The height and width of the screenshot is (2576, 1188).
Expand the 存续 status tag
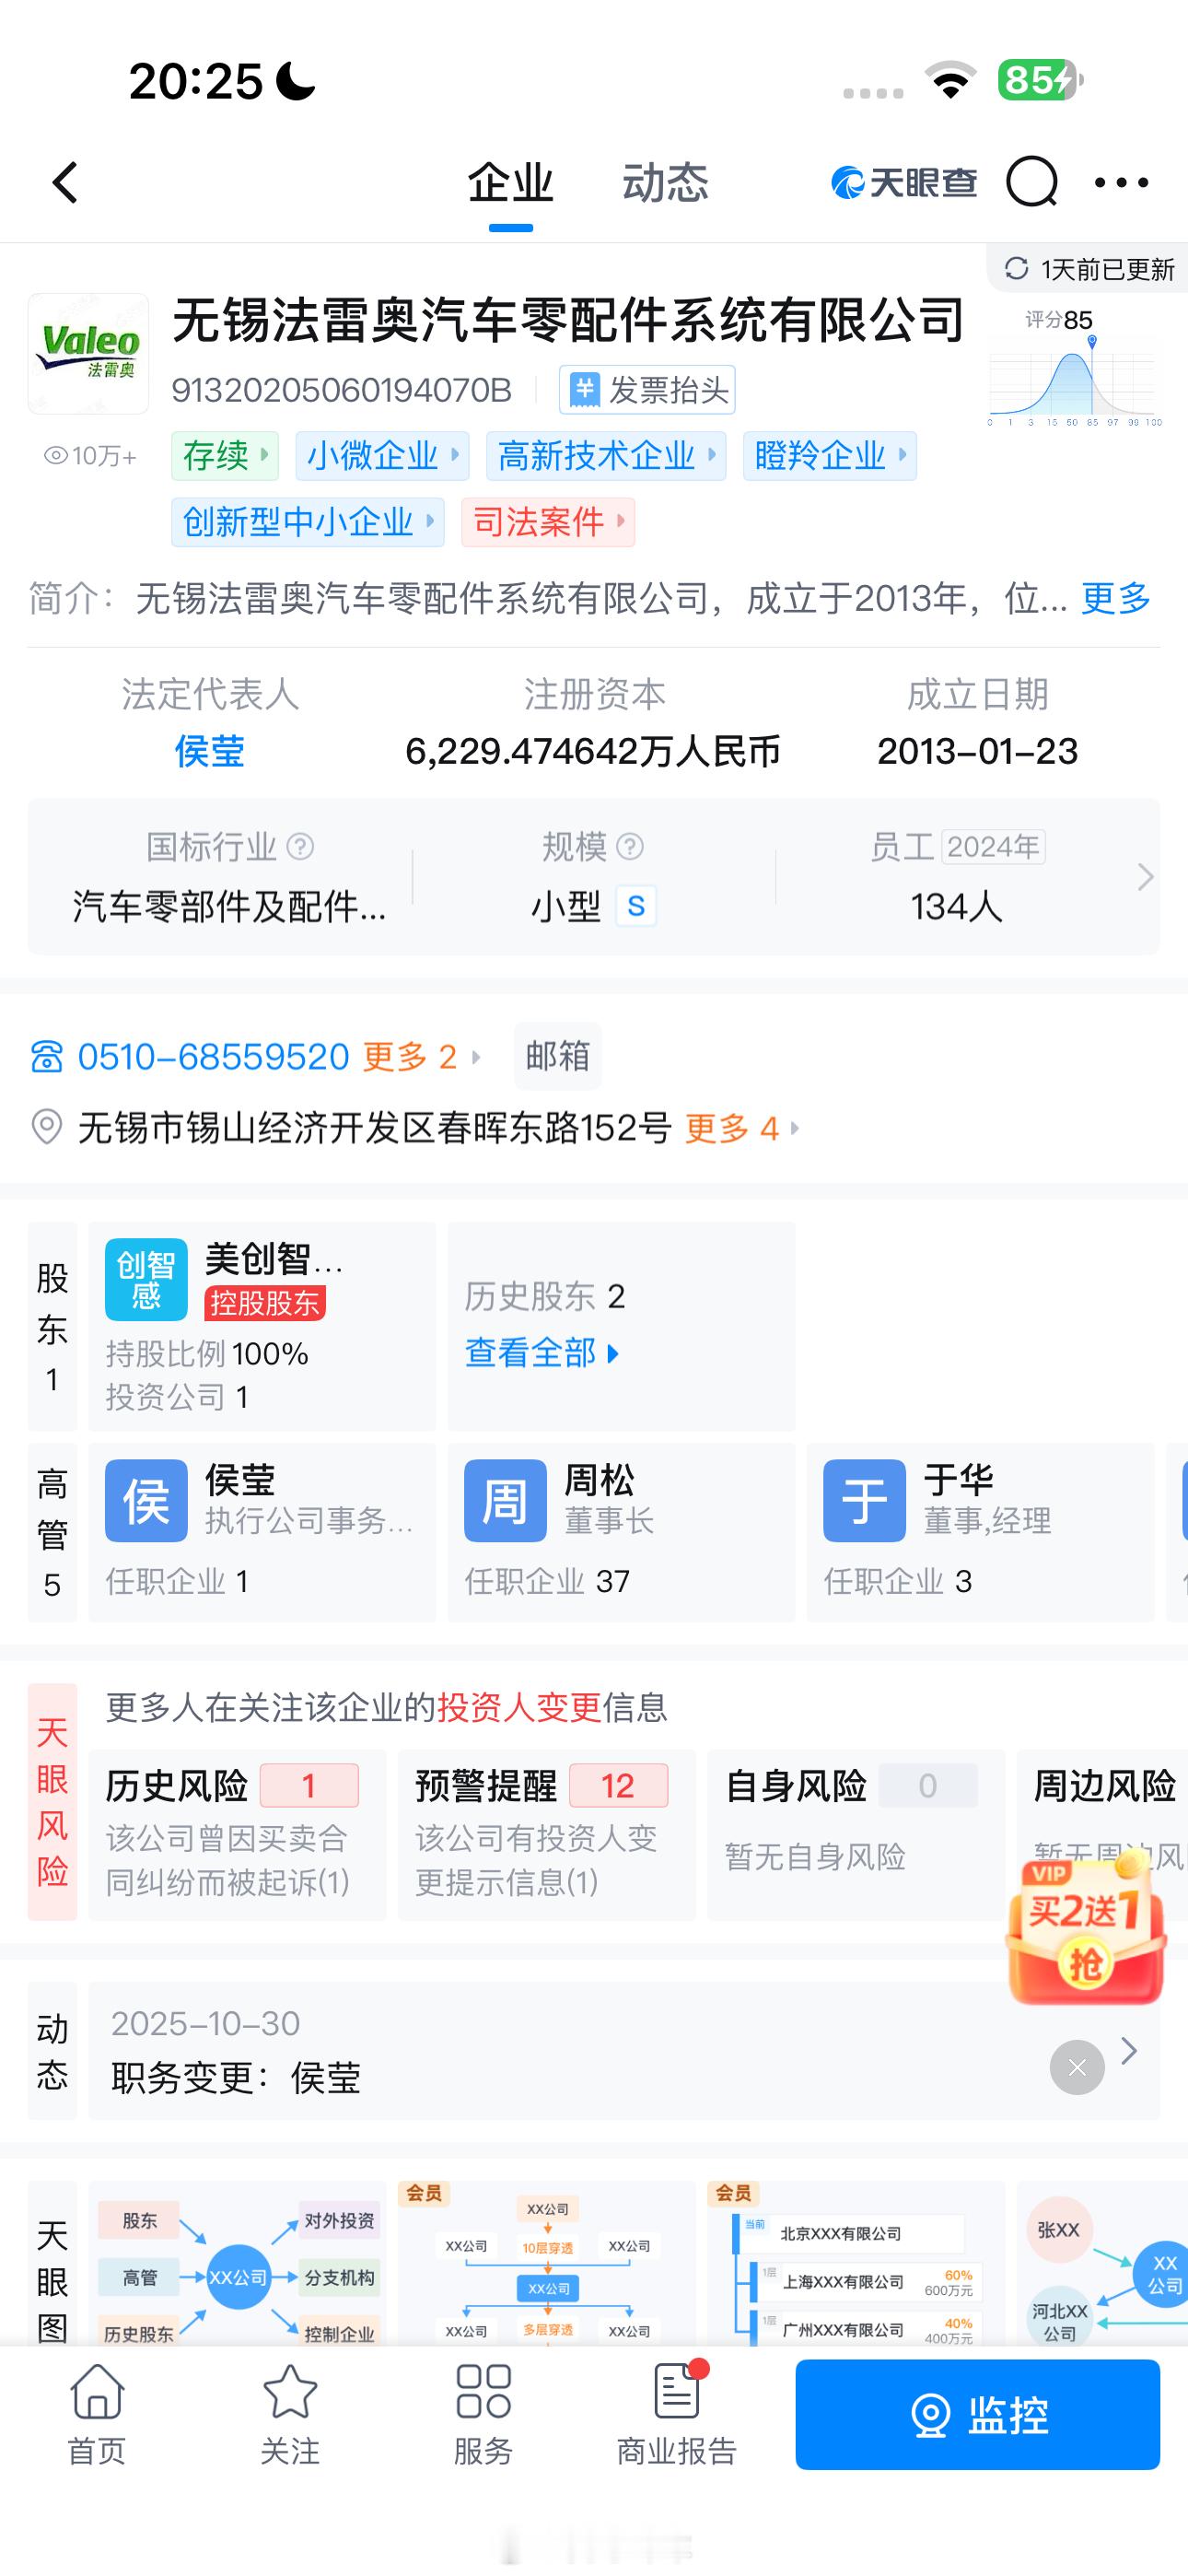225,456
